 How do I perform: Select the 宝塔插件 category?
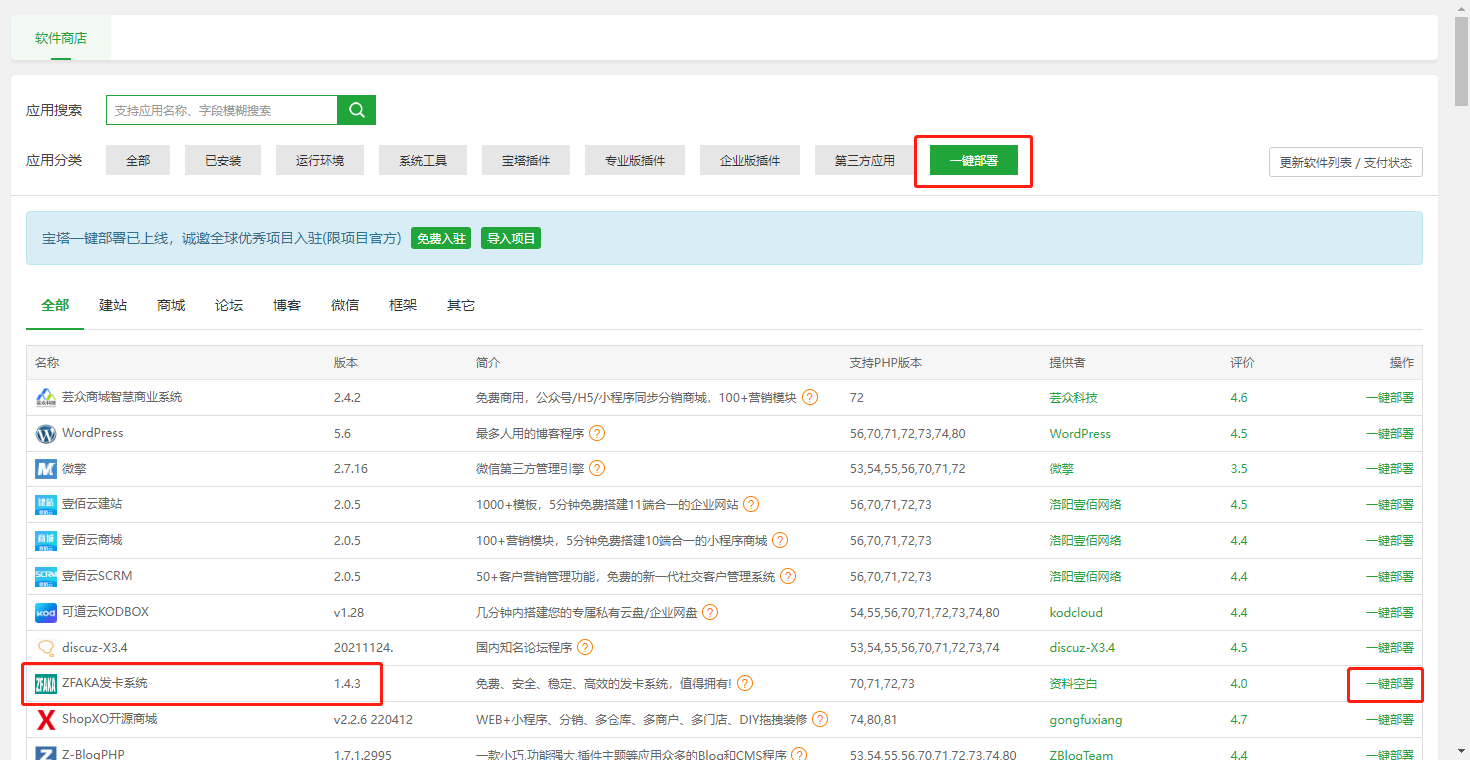point(526,160)
